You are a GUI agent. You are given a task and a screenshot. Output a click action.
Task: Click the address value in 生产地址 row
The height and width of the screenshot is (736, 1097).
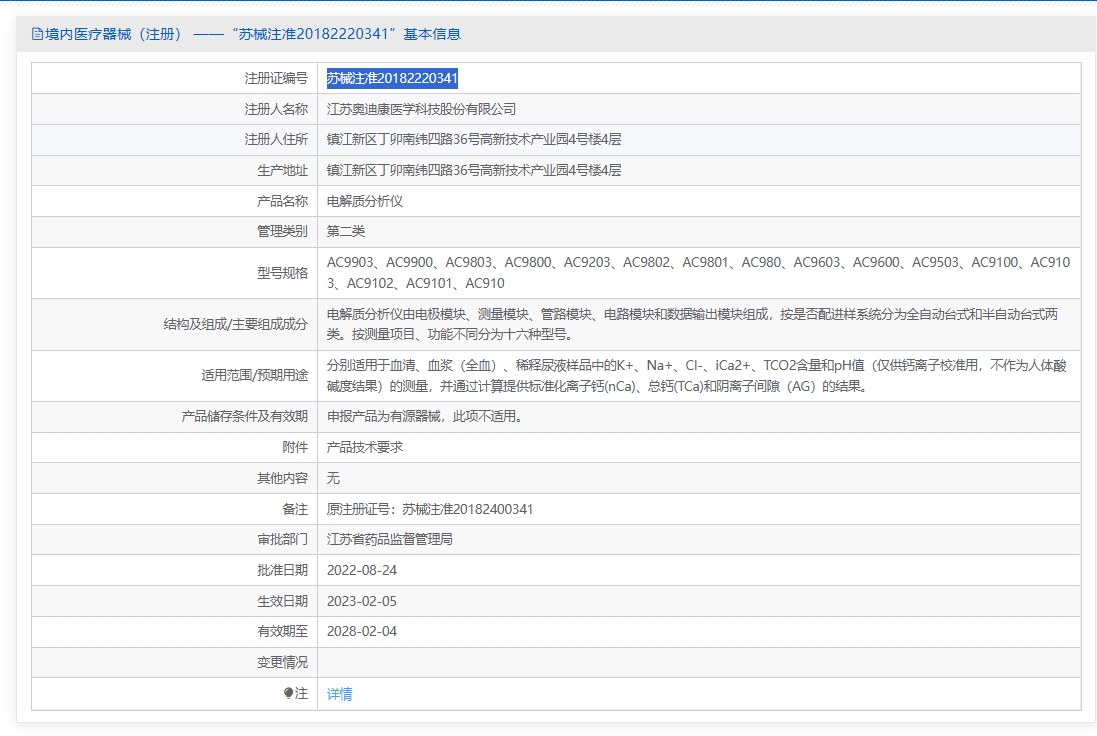click(474, 170)
